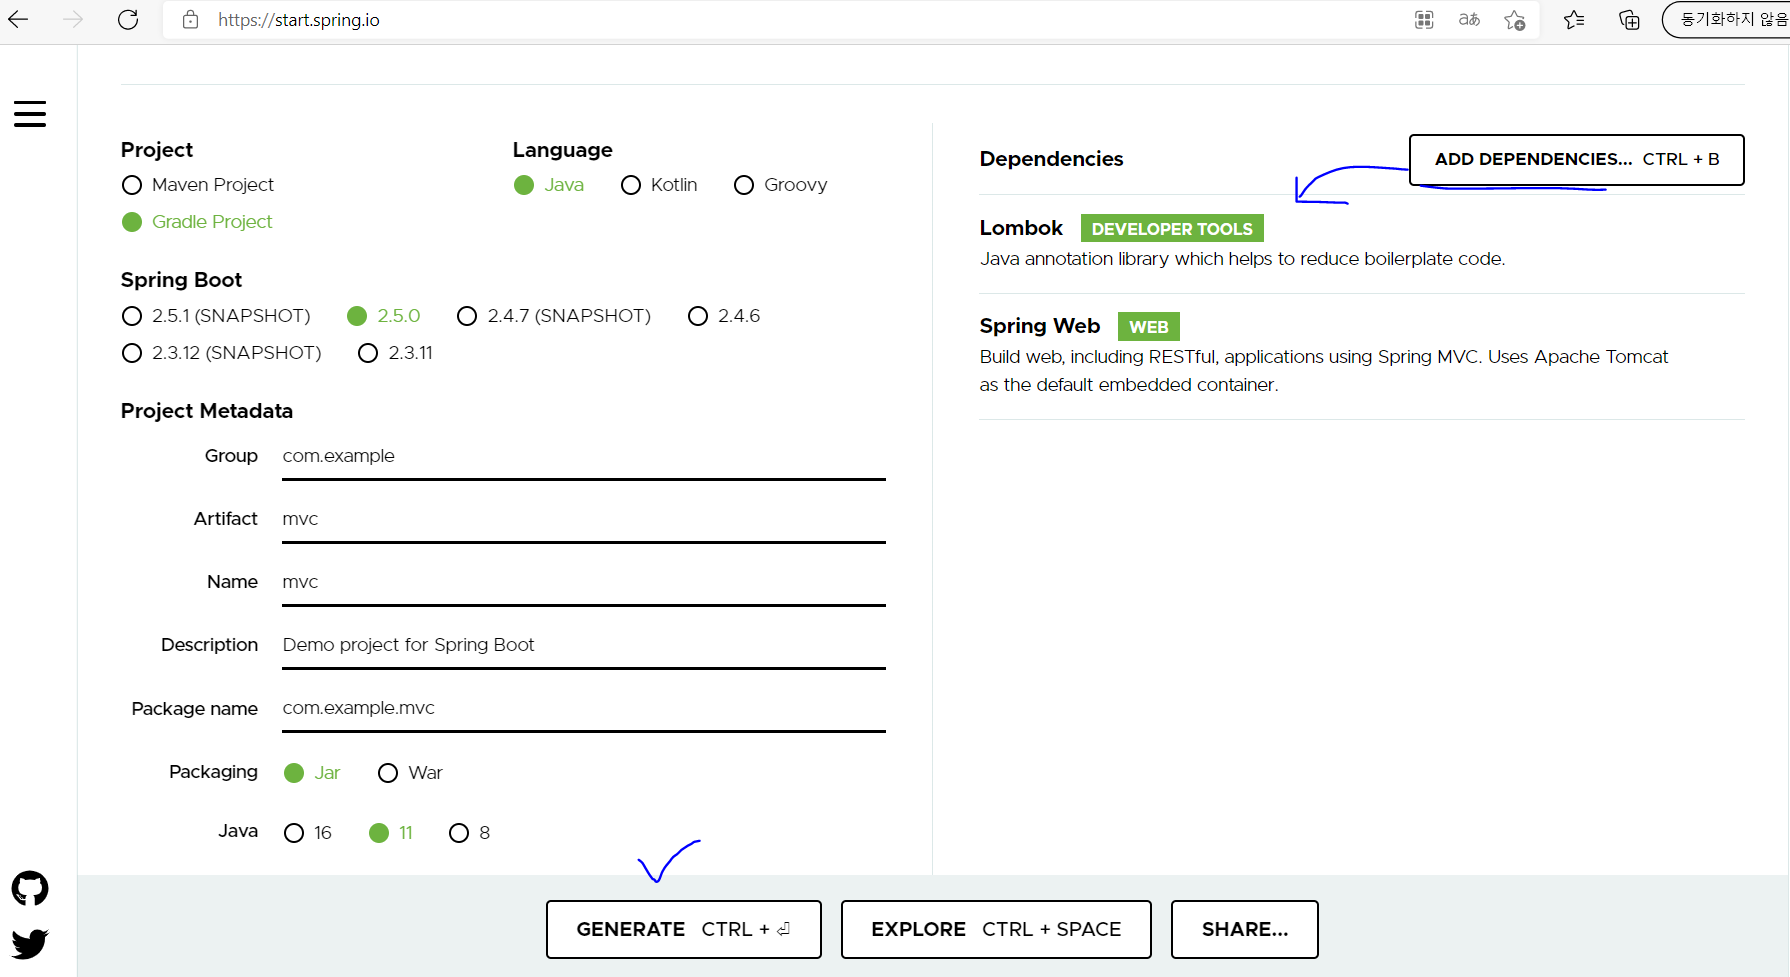Click the Dependencies heading
The height and width of the screenshot is (977, 1790).
point(1051,159)
